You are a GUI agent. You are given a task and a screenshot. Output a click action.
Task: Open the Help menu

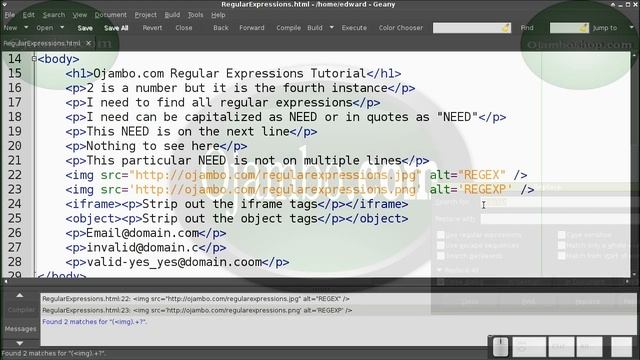(218, 15)
